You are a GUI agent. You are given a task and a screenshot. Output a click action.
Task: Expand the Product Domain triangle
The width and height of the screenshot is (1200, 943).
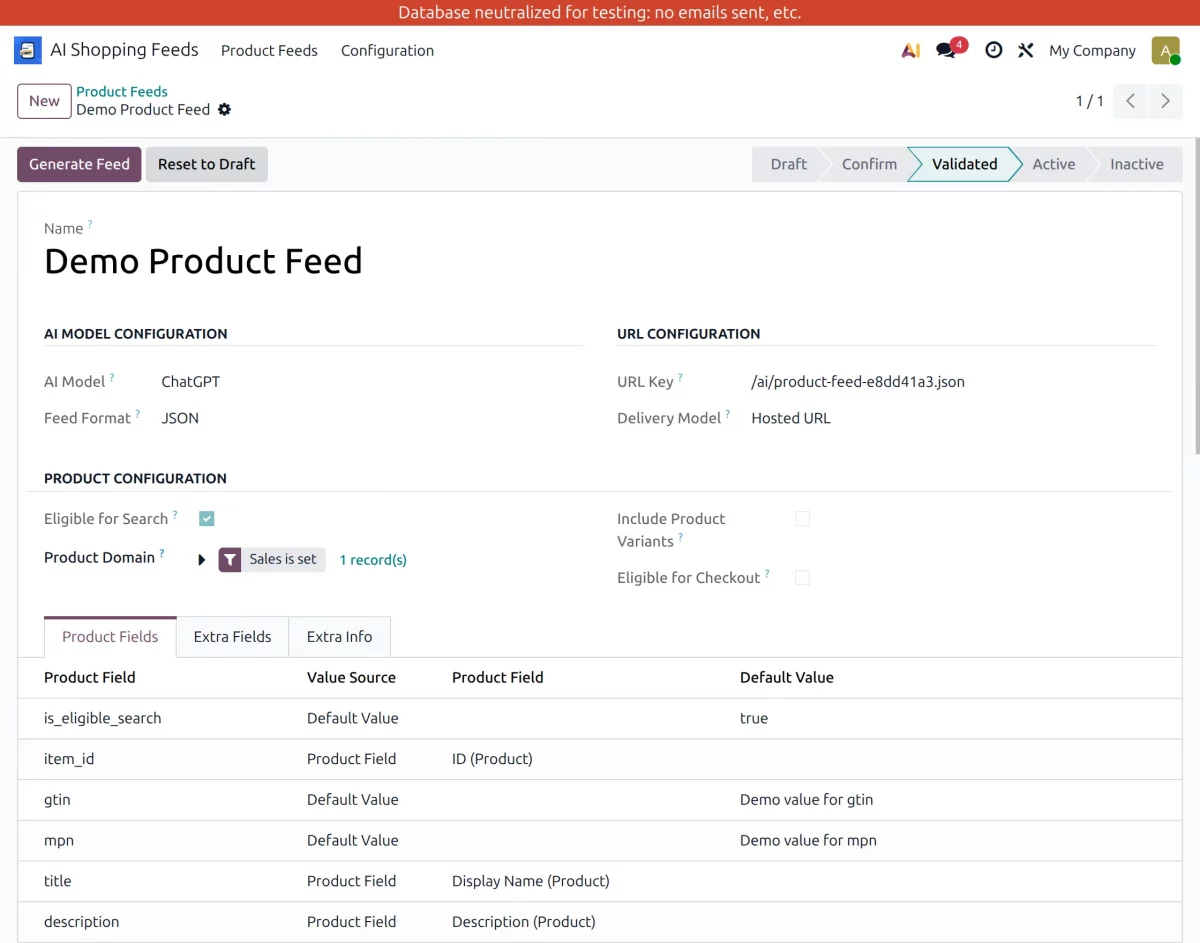(201, 559)
